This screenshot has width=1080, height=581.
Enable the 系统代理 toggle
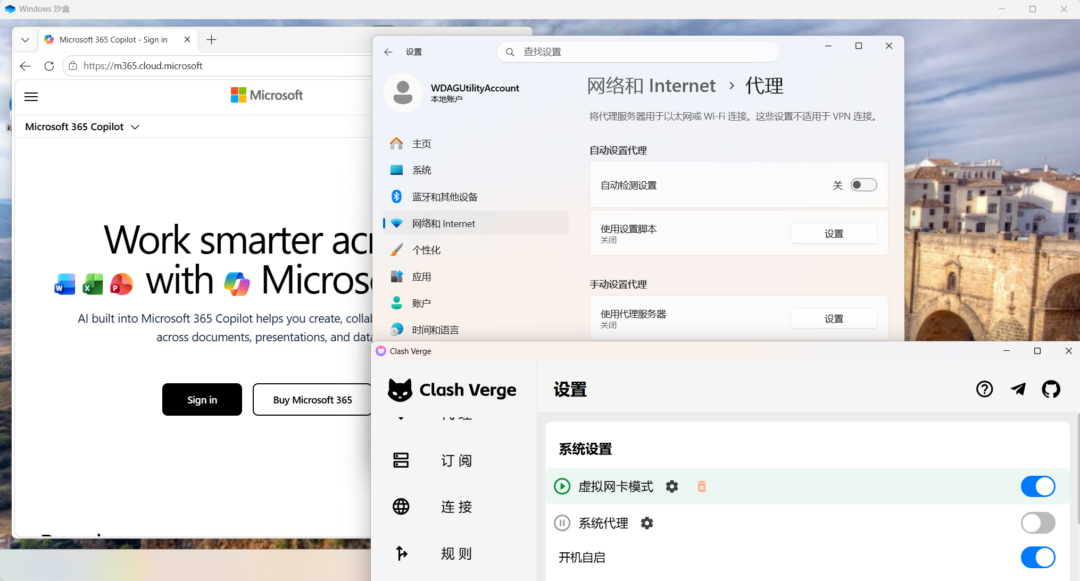tap(1038, 523)
